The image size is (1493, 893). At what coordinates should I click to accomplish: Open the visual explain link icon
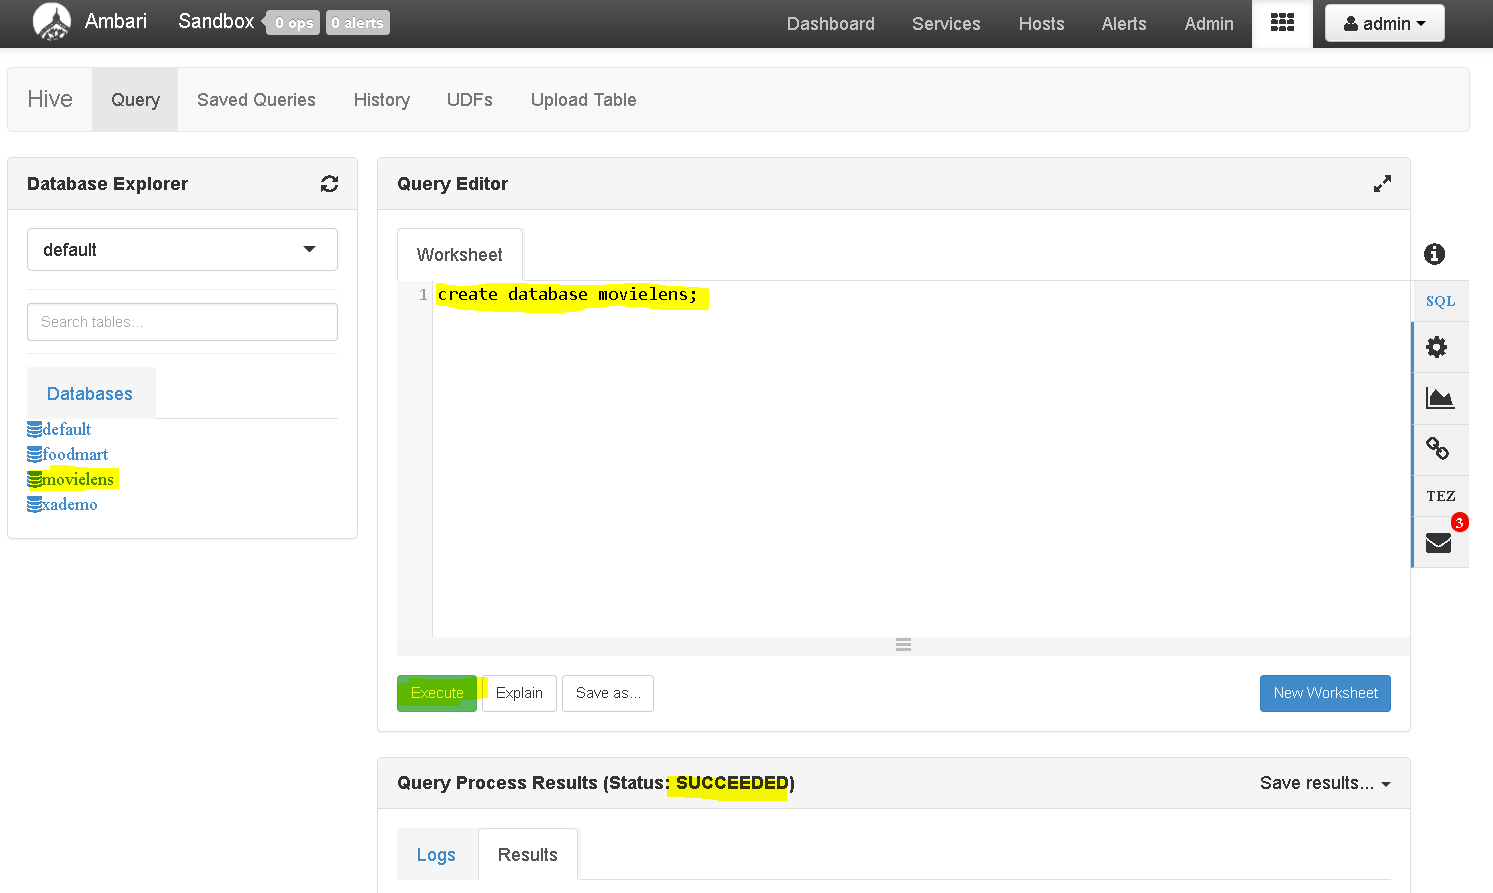click(1437, 449)
